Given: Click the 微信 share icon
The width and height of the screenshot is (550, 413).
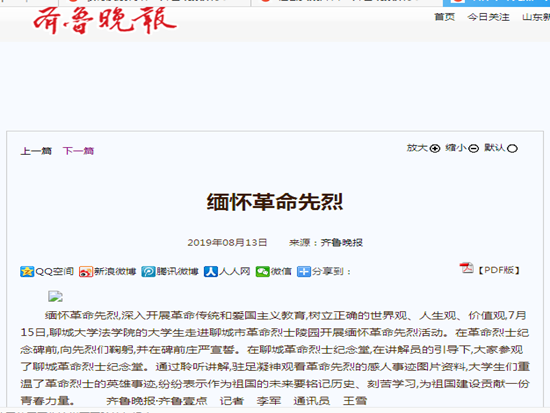Looking at the screenshot, I should (x=262, y=272).
